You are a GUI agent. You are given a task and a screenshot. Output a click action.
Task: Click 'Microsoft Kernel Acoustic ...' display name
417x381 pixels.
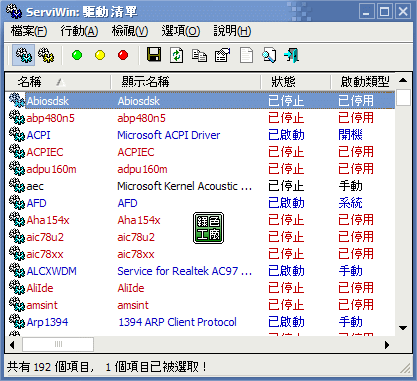[x=184, y=186]
